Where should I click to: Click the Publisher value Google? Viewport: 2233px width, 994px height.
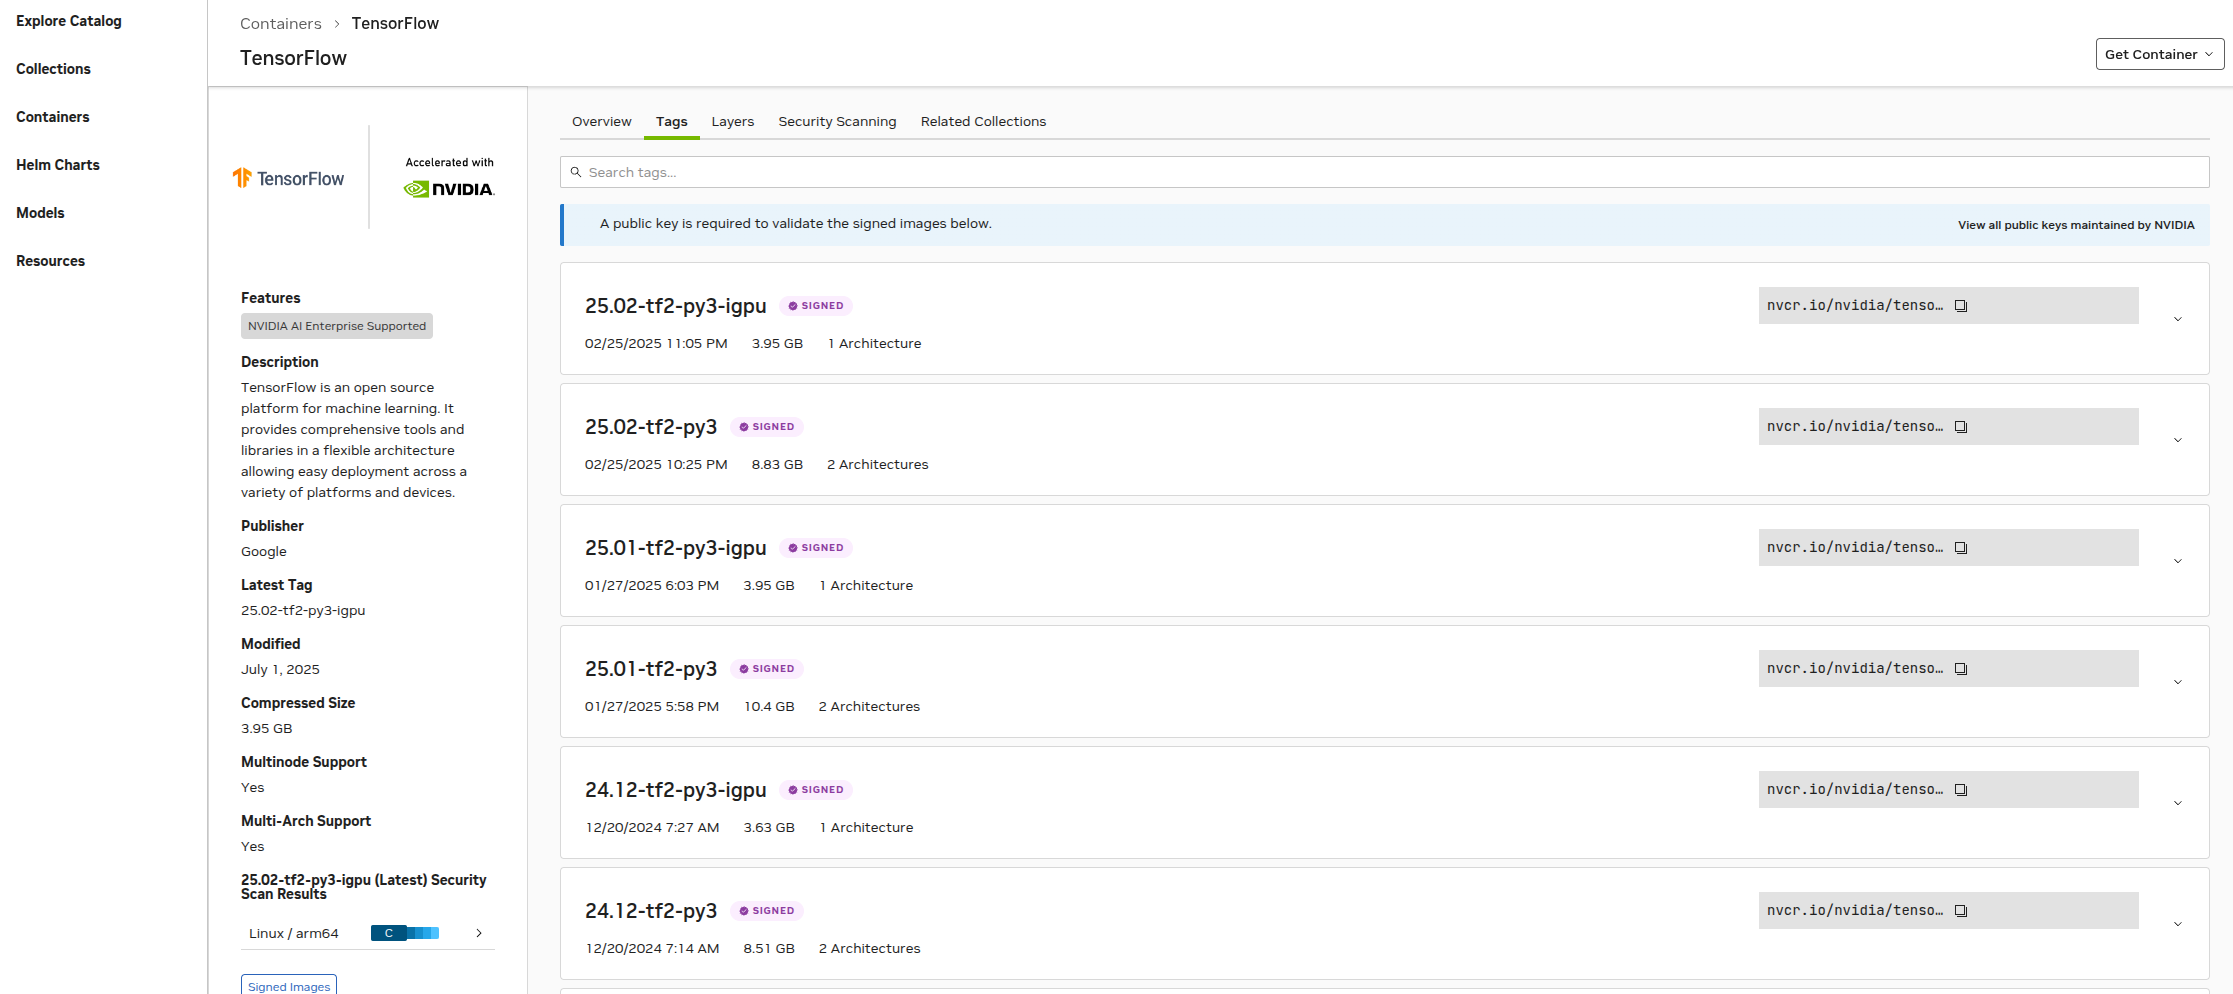(264, 552)
